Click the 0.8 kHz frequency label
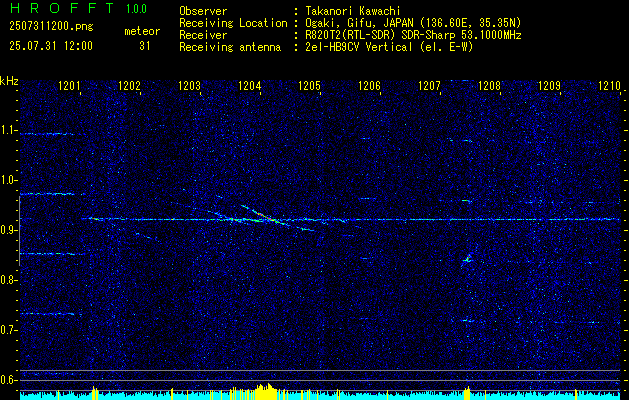 [x=9, y=280]
